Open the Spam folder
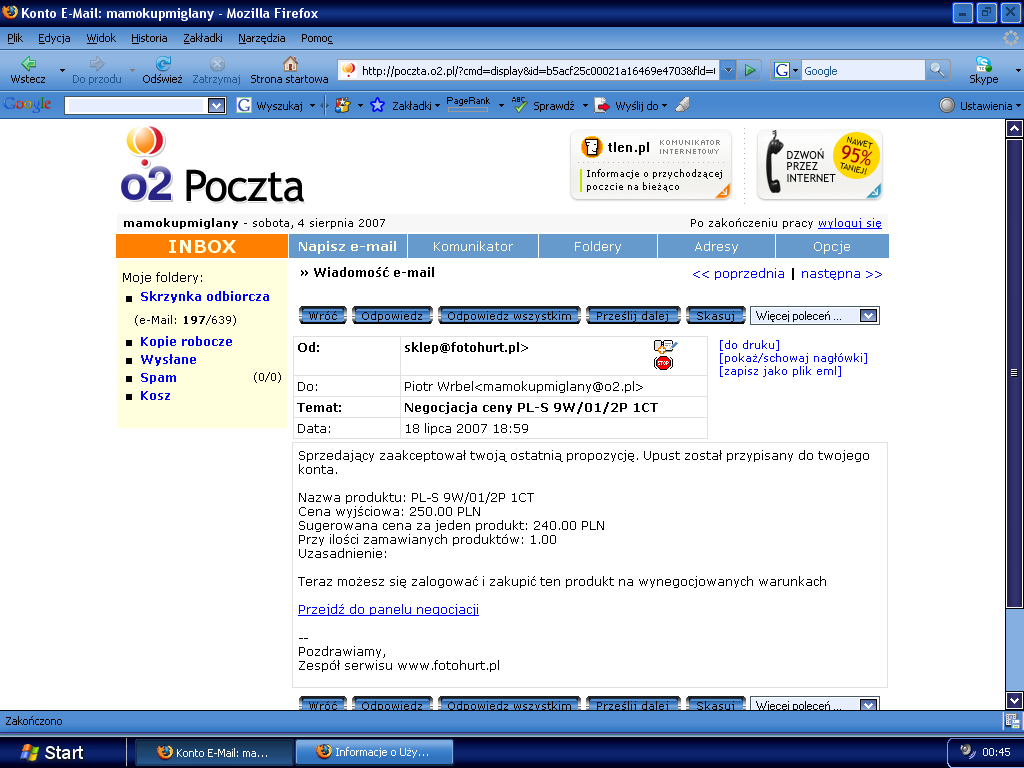Screen dimensions: 1024x768 [x=158, y=377]
